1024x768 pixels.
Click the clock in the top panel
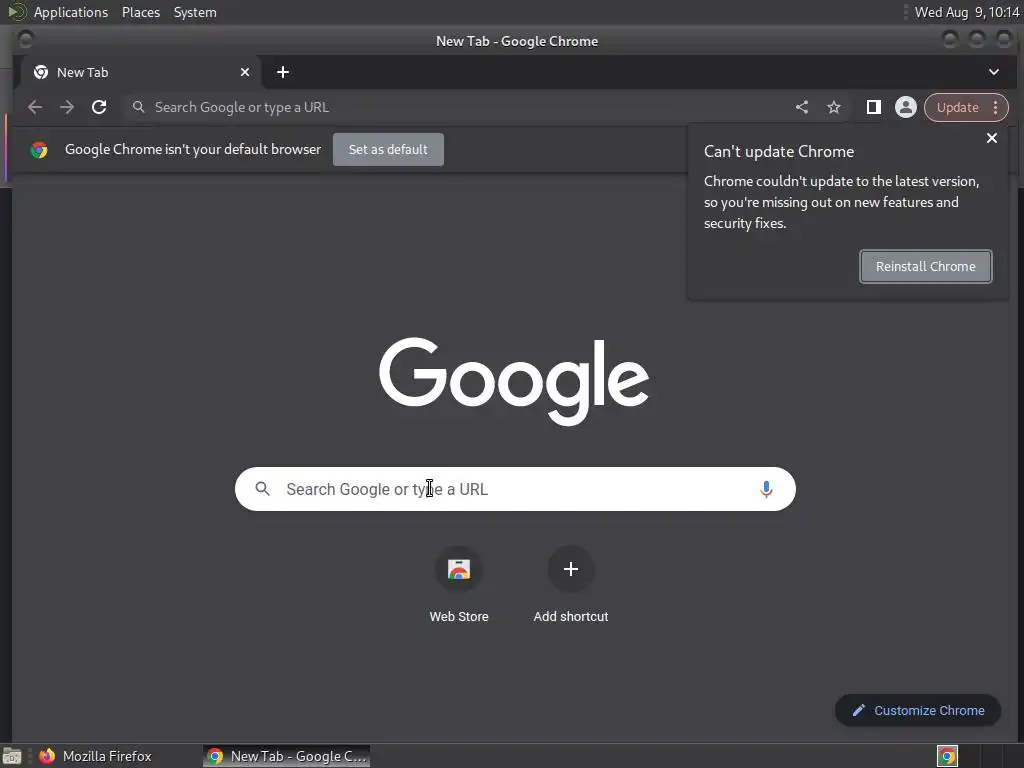click(x=967, y=12)
